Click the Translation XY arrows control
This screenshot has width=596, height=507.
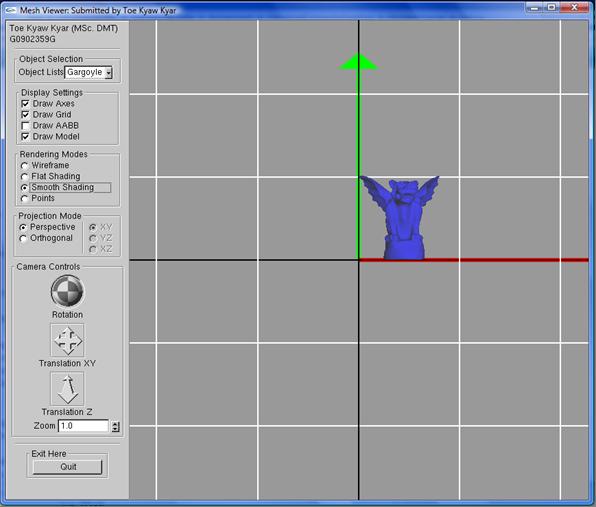click(67, 340)
